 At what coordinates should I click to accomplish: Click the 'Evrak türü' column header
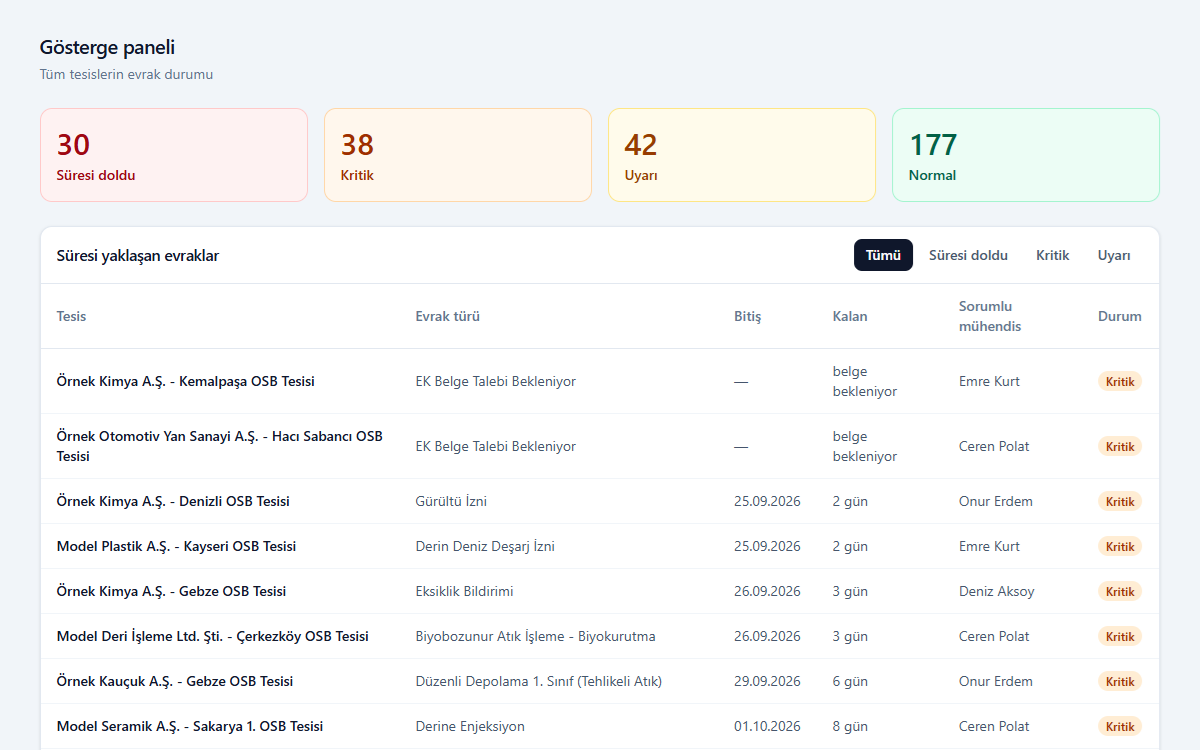pyautogui.click(x=448, y=316)
